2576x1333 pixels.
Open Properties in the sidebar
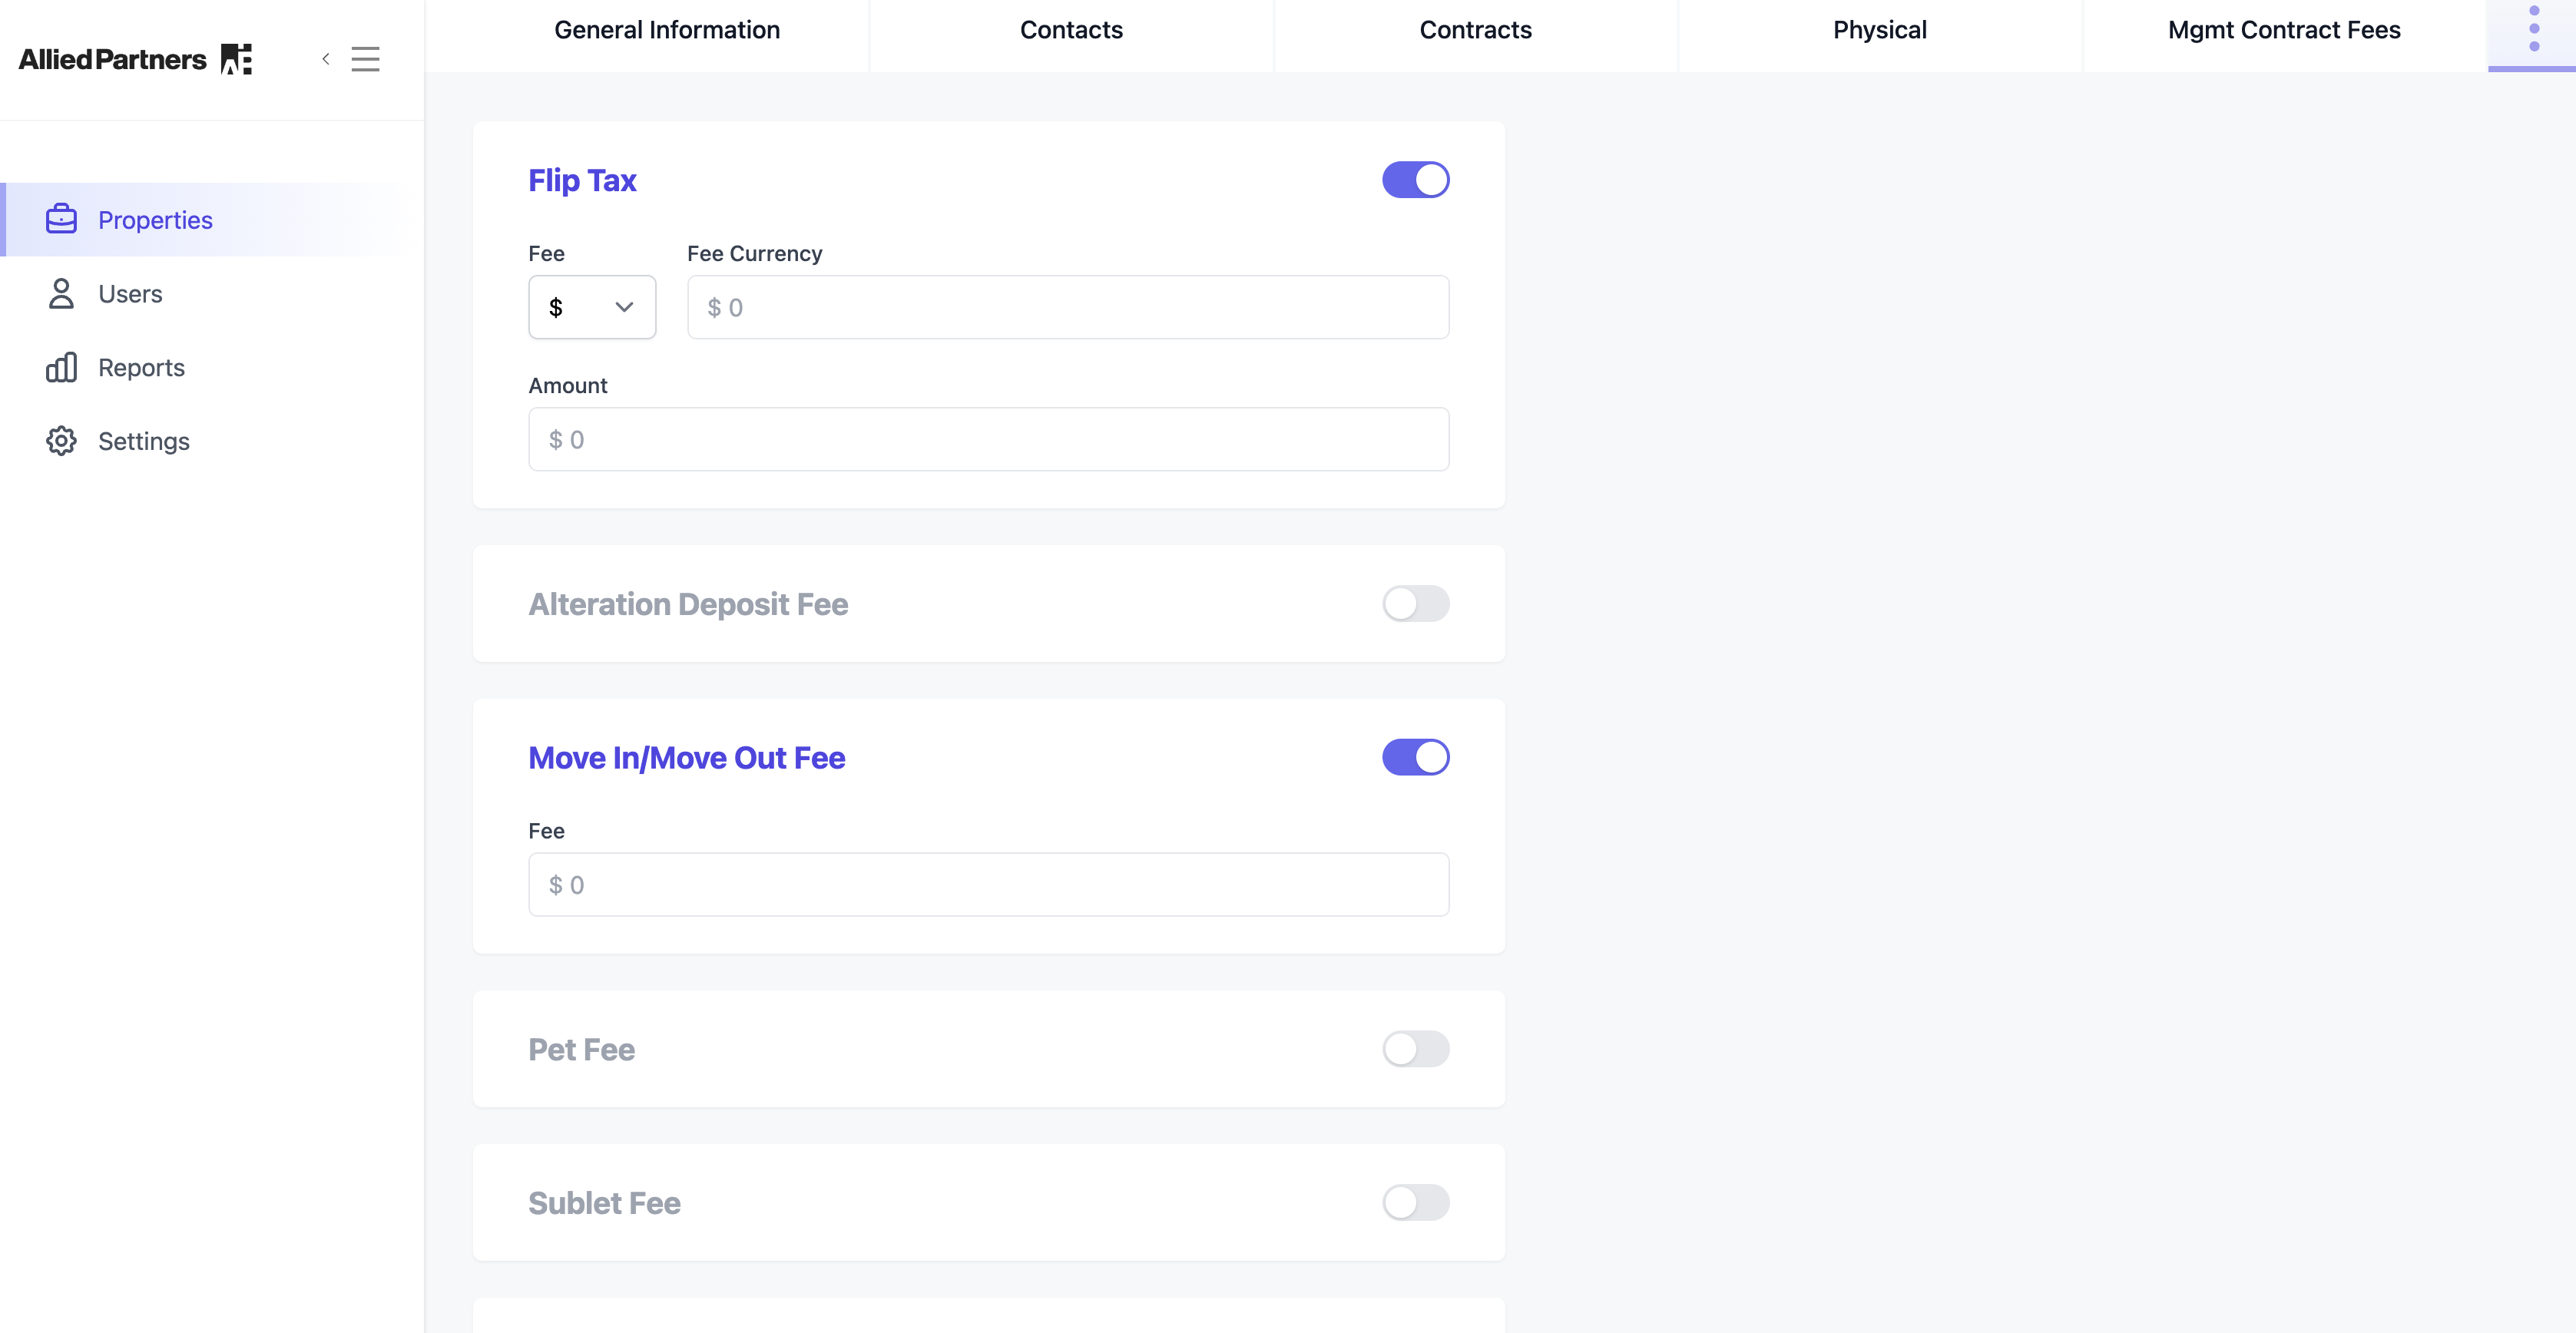pyautogui.click(x=212, y=219)
